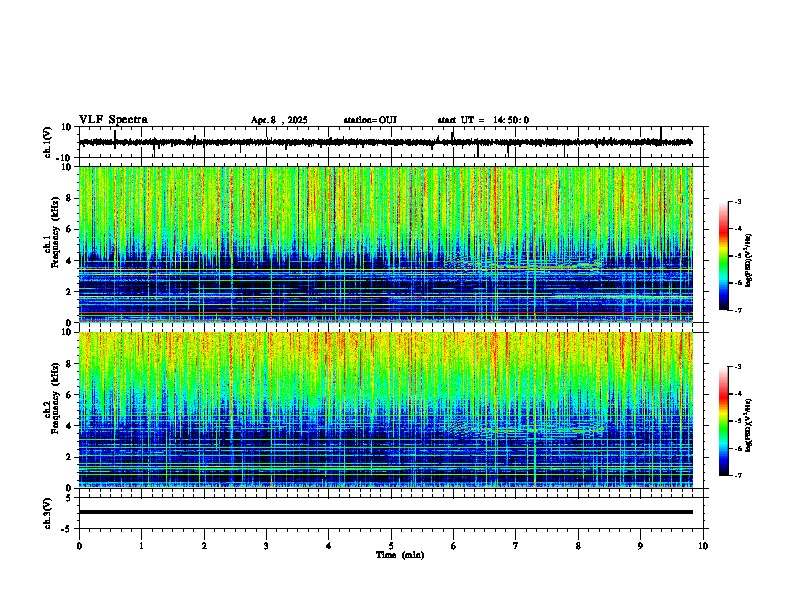
Task: Click time axis tick label '1'
Action: click(x=141, y=546)
